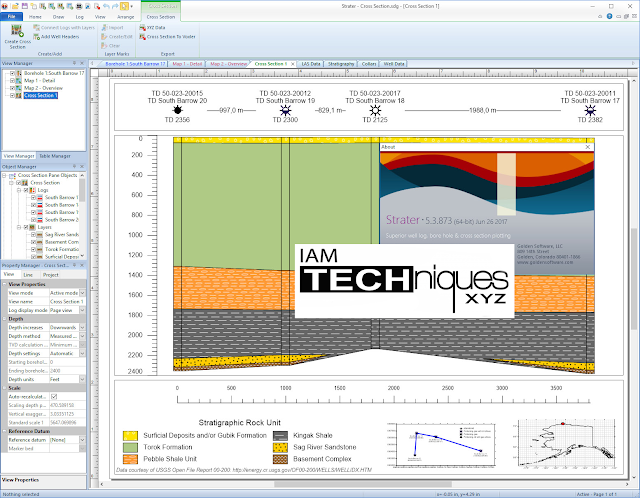The image size is (640, 498).
Task: Click the Undo arrow icon
Action: click(106, 6)
